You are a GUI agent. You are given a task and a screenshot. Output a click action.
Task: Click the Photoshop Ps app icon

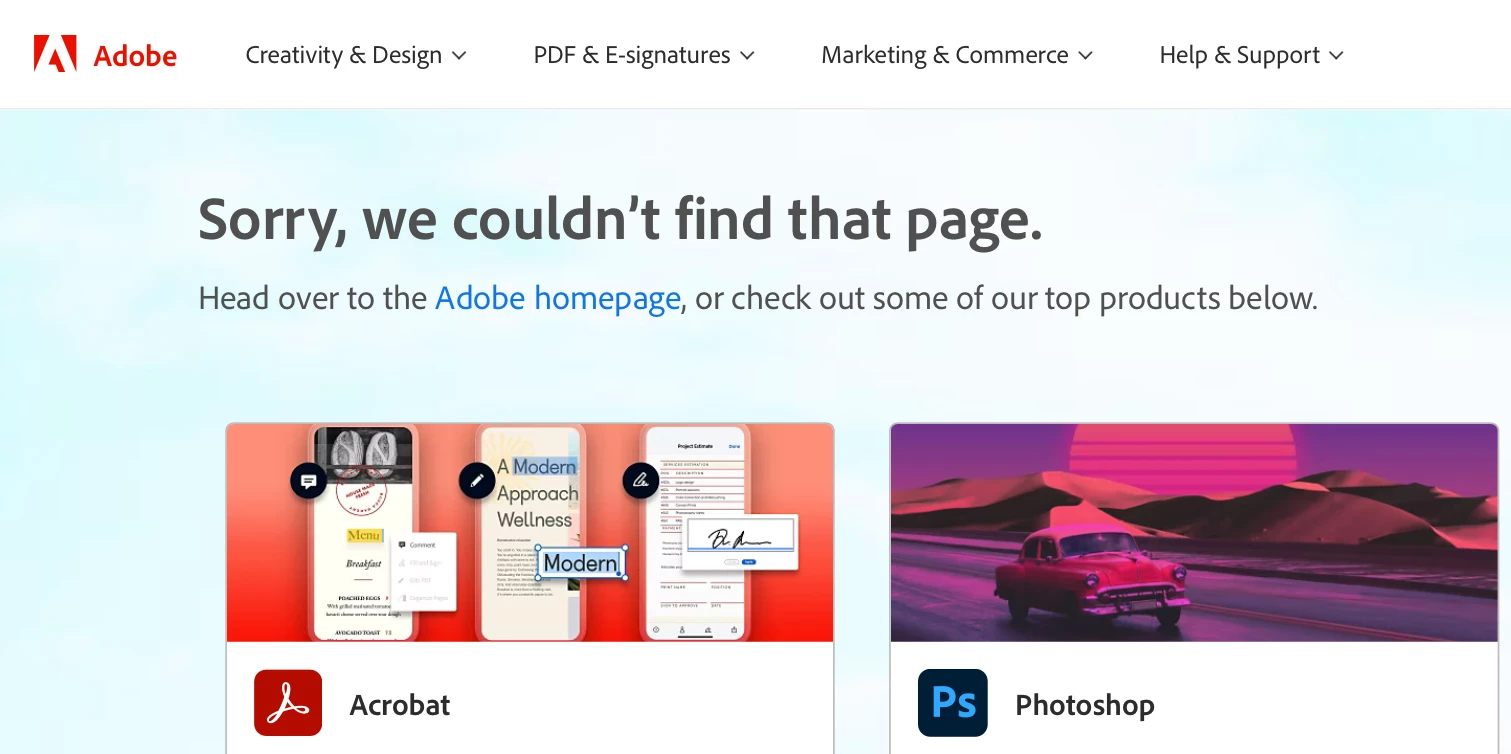[953, 703]
